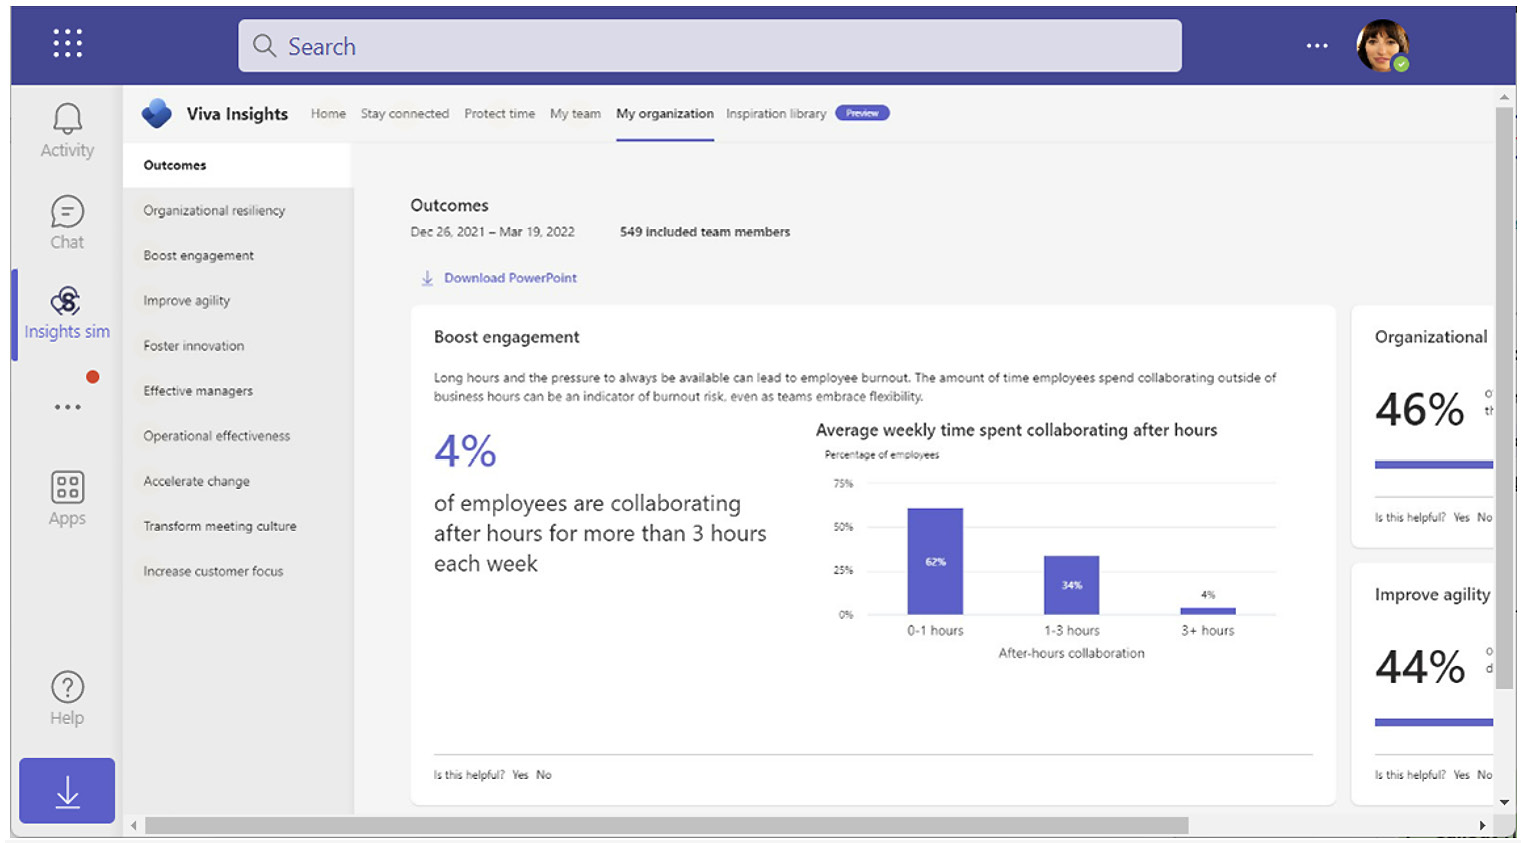The width and height of the screenshot is (1526, 843).
Task: Click the date range Dec 26, 2021 text
Action: click(492, 232)
